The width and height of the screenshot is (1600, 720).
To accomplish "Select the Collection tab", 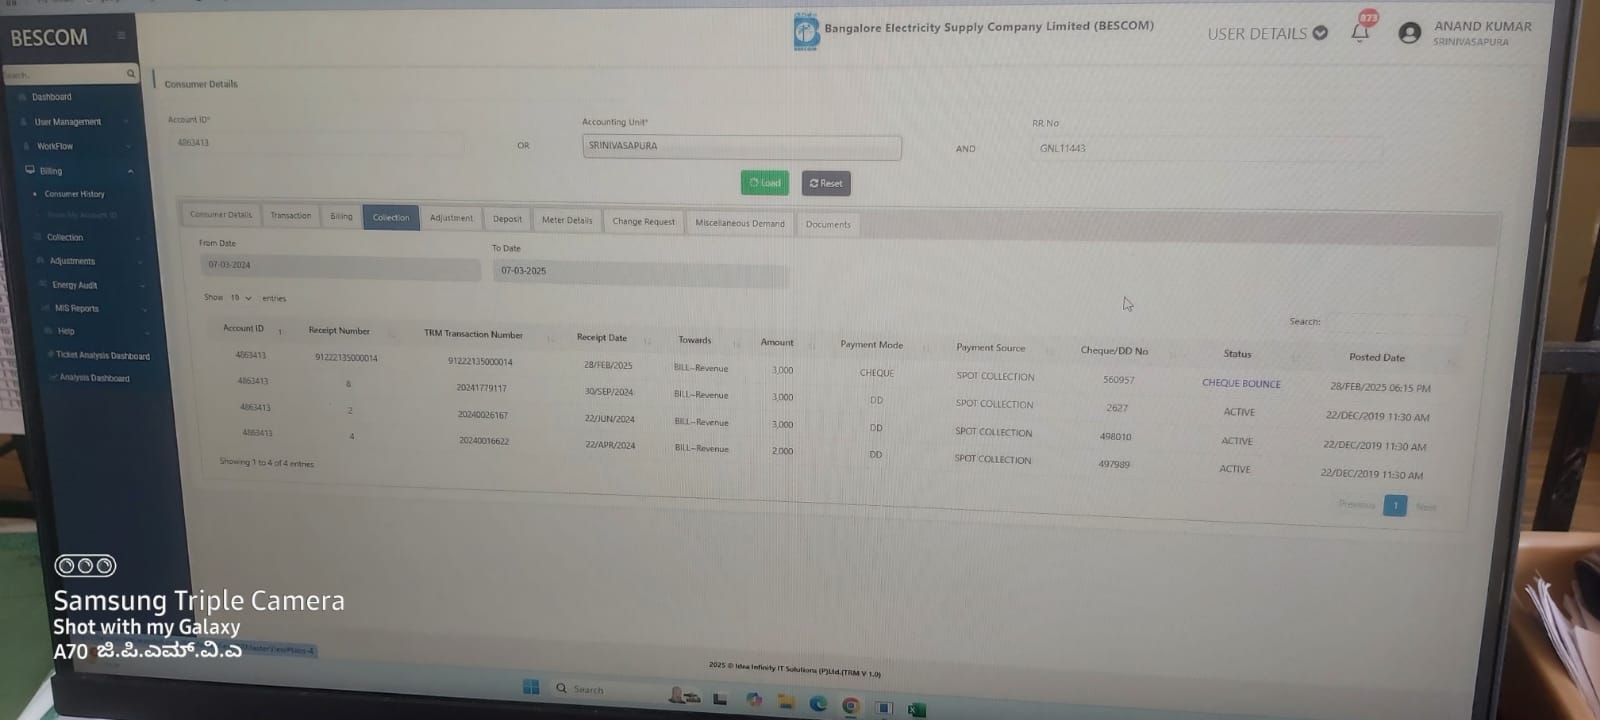I will point(391,217).
